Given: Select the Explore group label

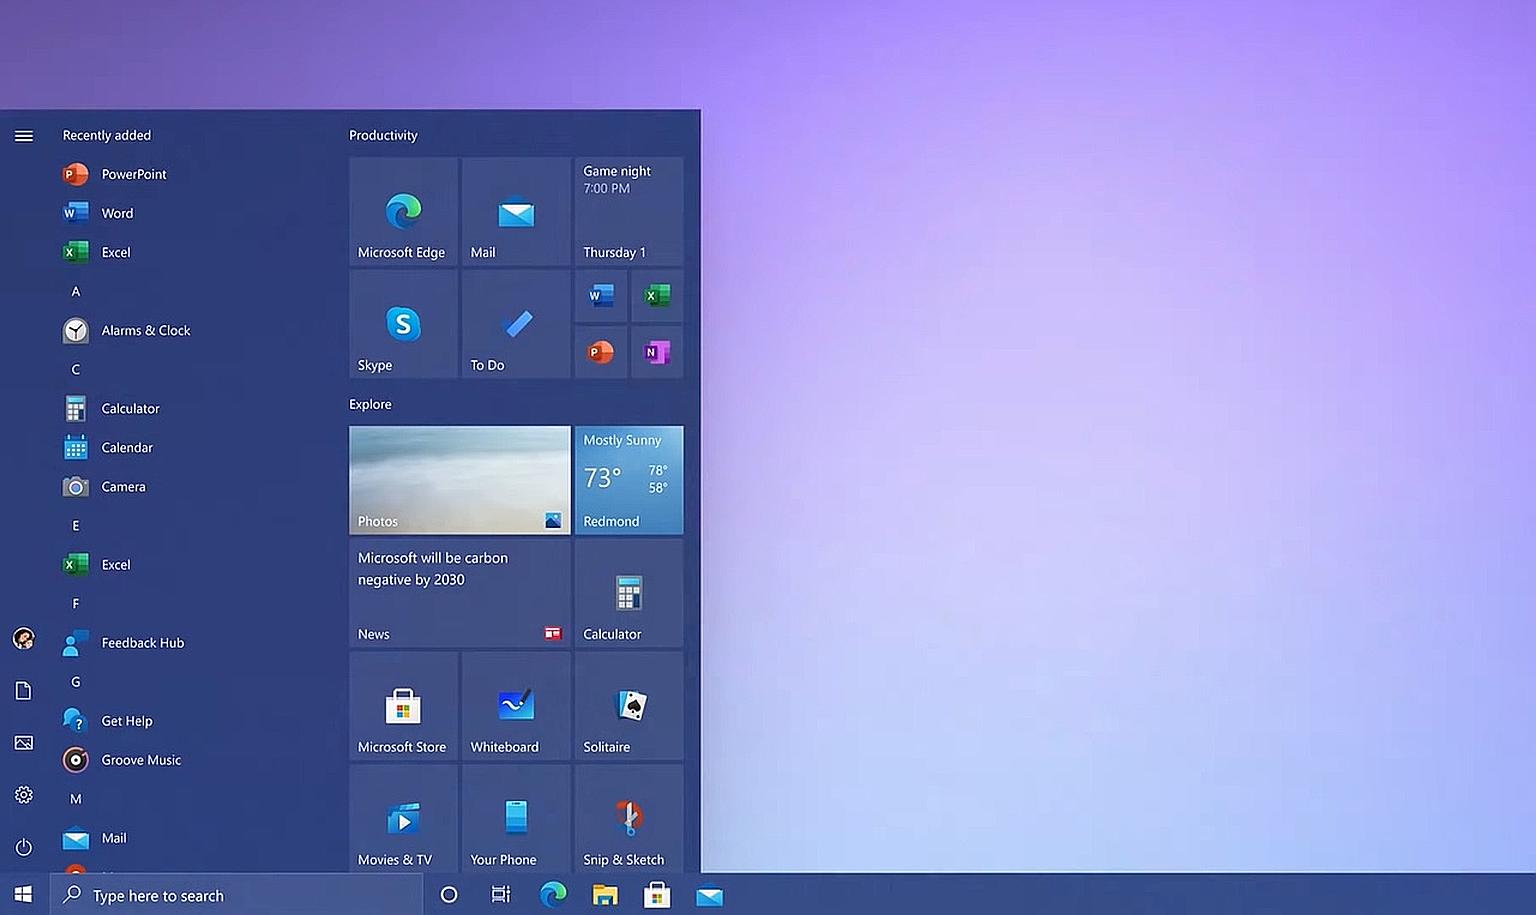Looking at the screenshot, I should point(370,404).
